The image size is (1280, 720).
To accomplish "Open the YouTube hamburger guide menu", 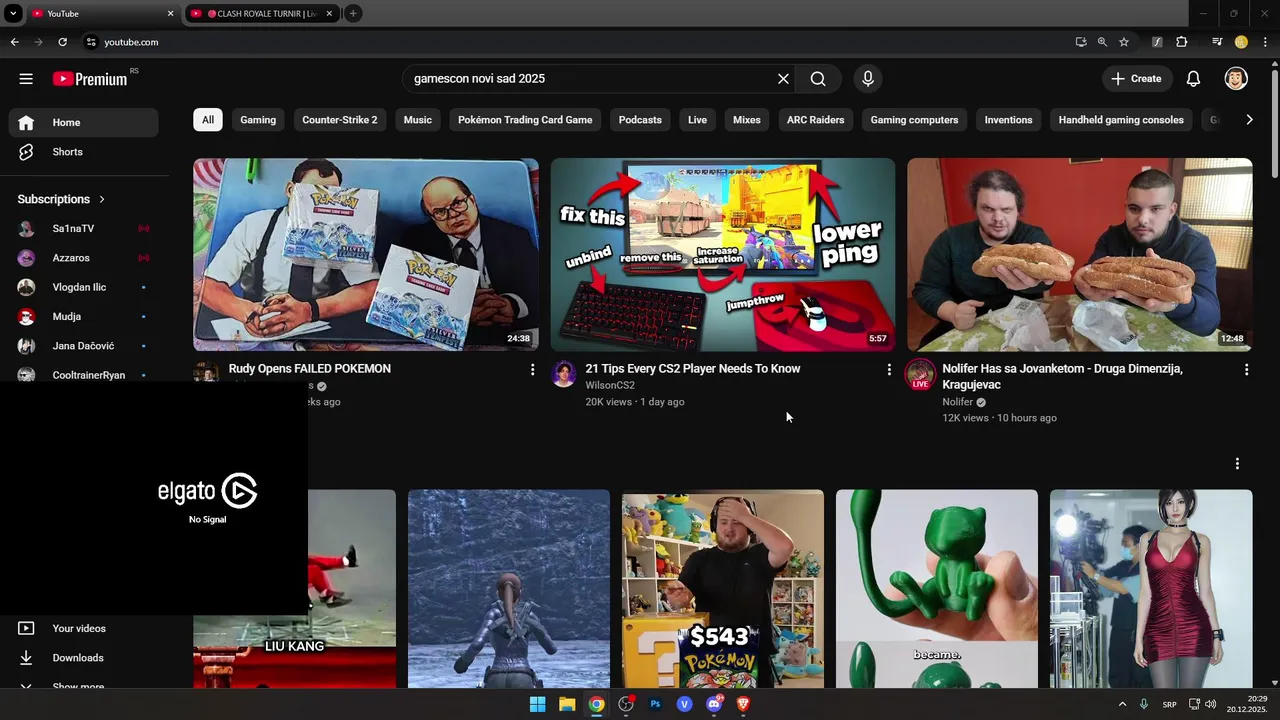I will pos(26,79).
